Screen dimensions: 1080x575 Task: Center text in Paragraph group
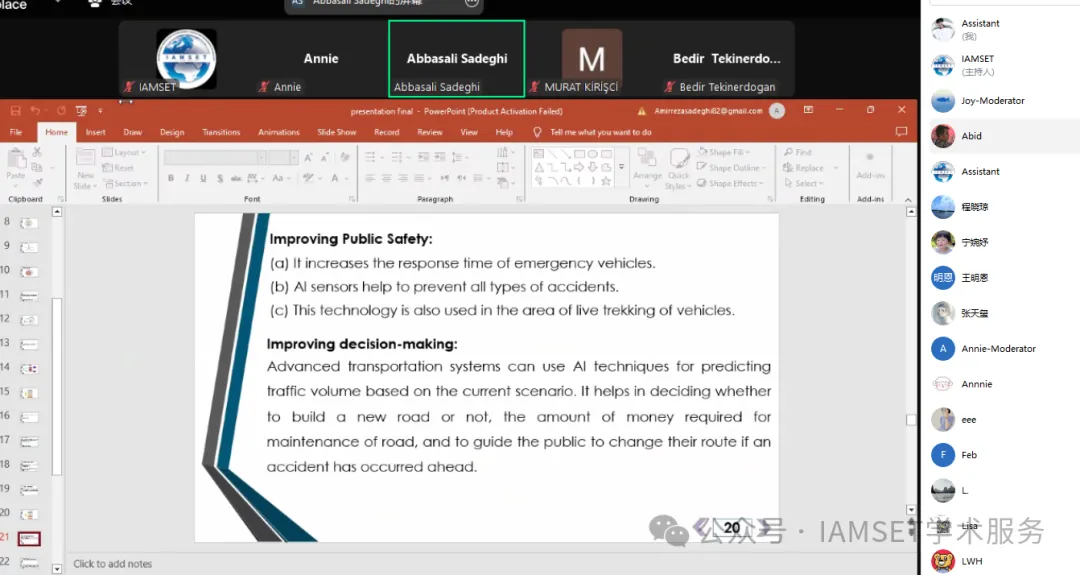[386, 178]
